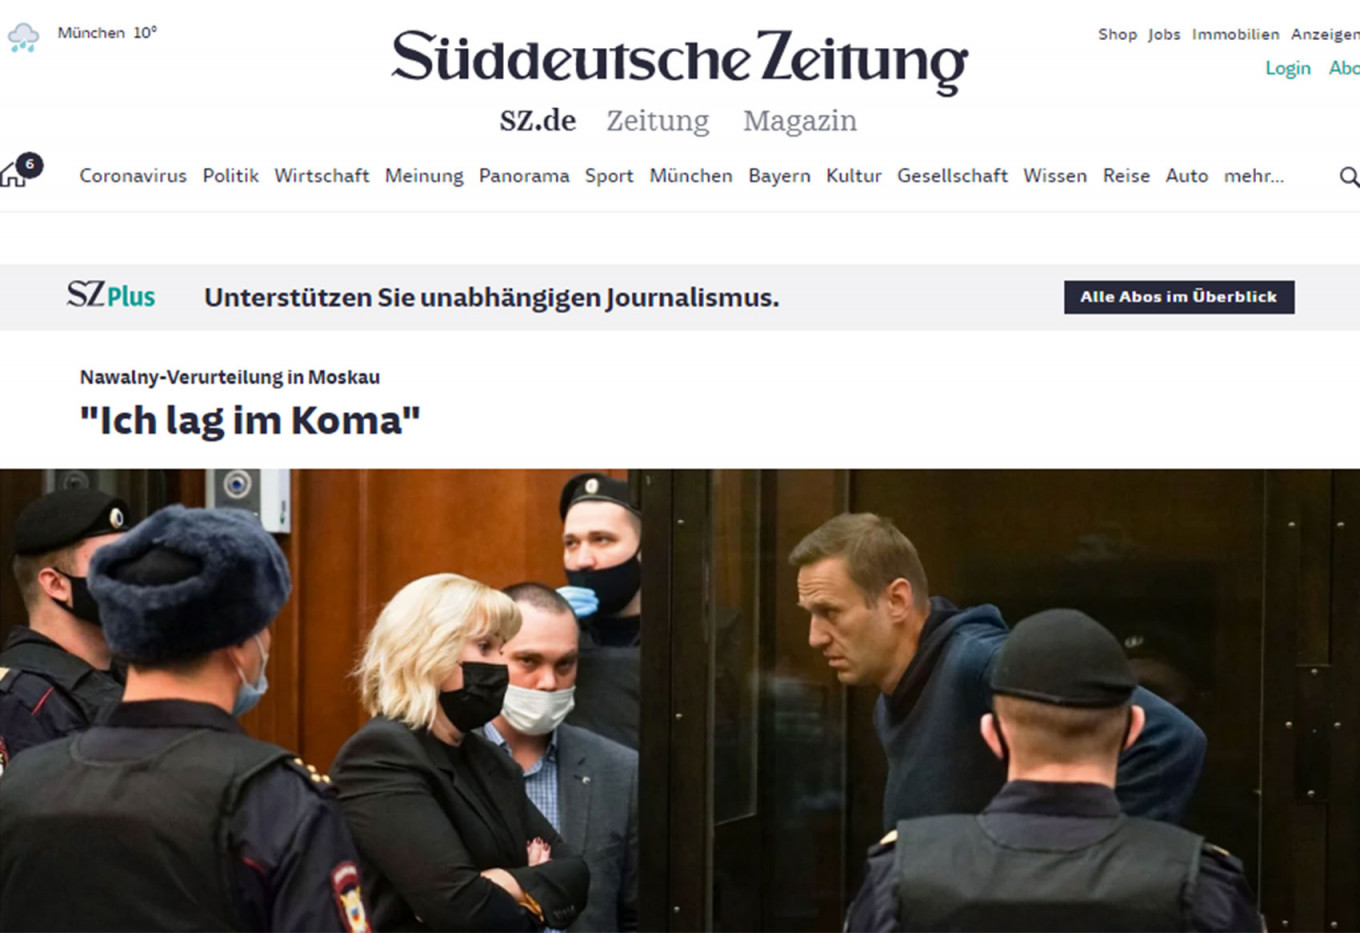Click the SZ Plus logo

pos(111,295)
